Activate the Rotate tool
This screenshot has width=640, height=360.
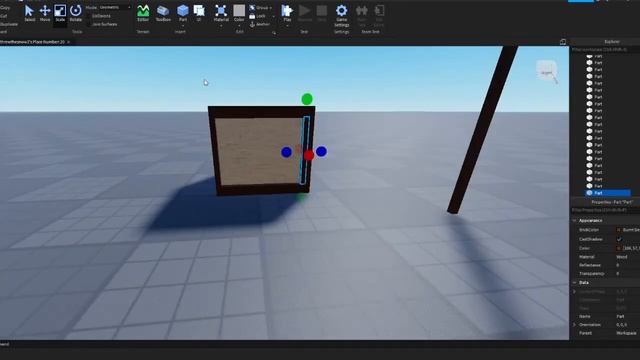pyautogui.click(x=76, y=13)
